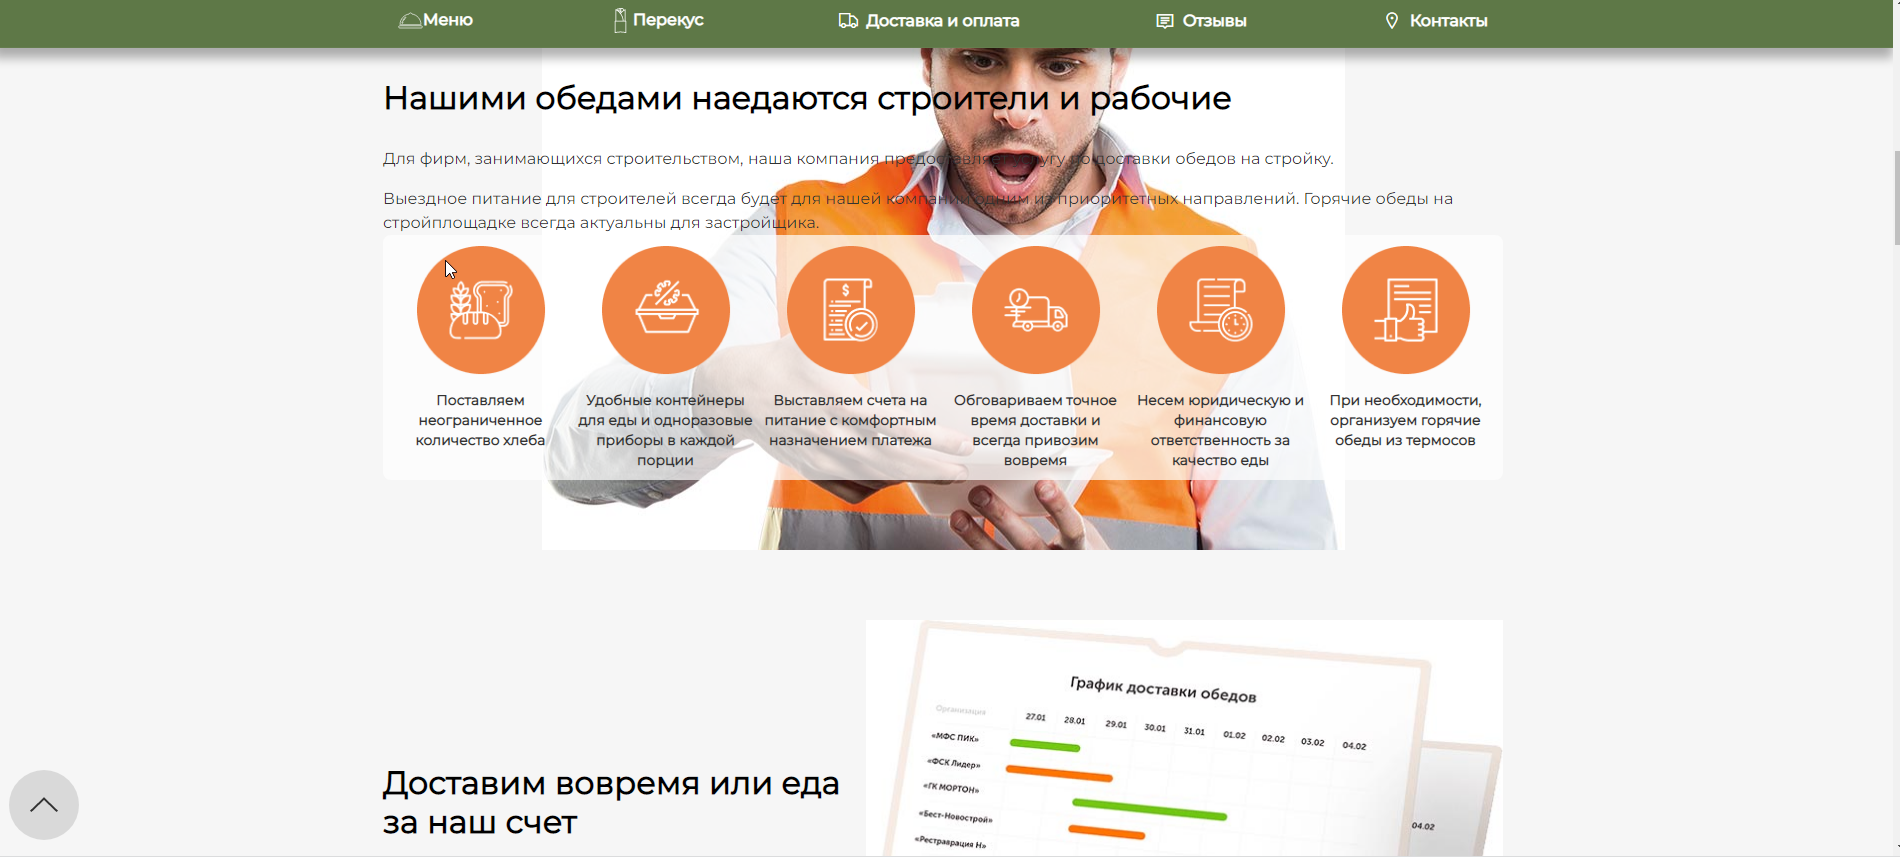Click the text Поставляем неограниченное количество хлеба
Image resolution: width=1900 pixels, height=857 pixels.
click(480, 420)
